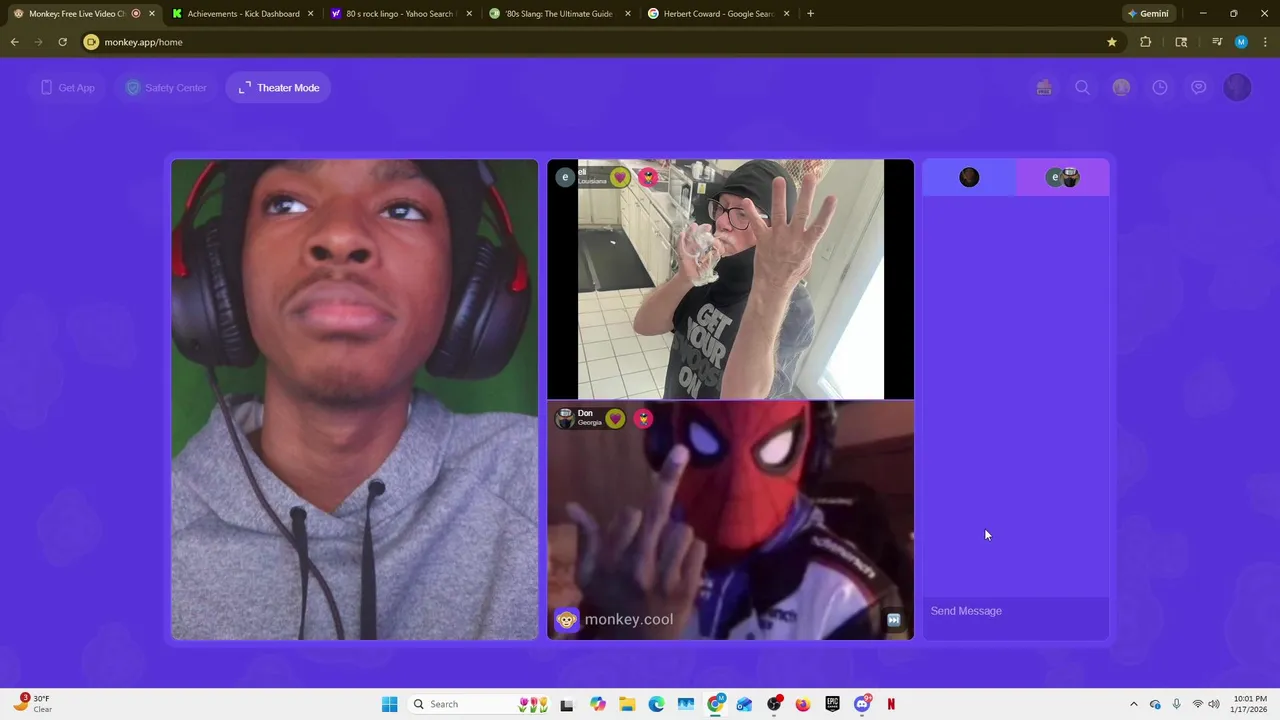The height and width of the screenshot is (720, 1280).
Task: Click the Get App button
Action: point(67,88)
